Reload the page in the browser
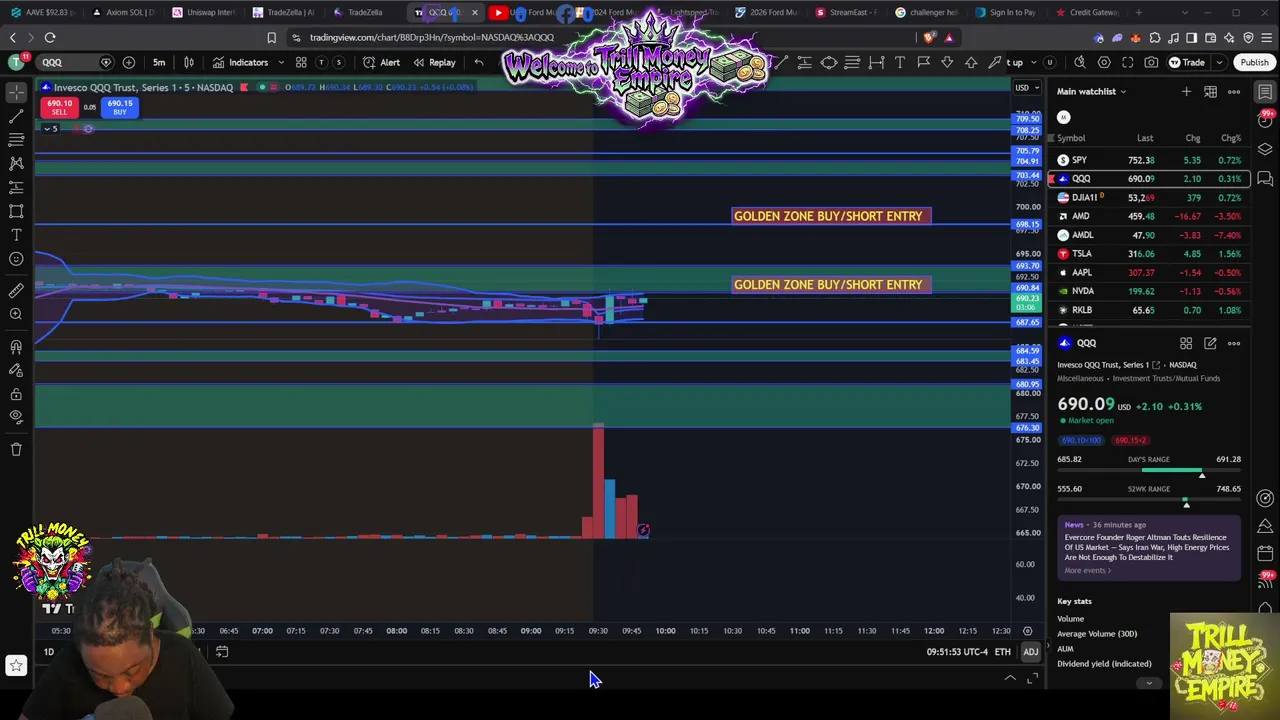The height and width of the screenshot is (720, 1280). (x=50, y=38)
